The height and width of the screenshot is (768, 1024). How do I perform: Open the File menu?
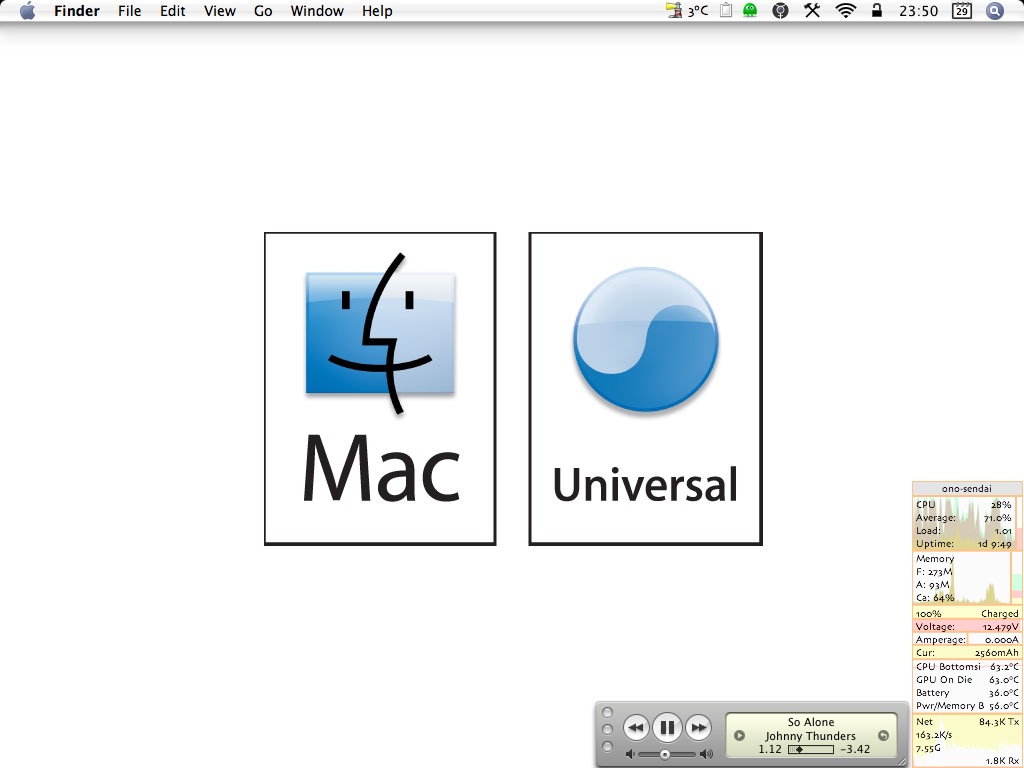click(129, 11)
